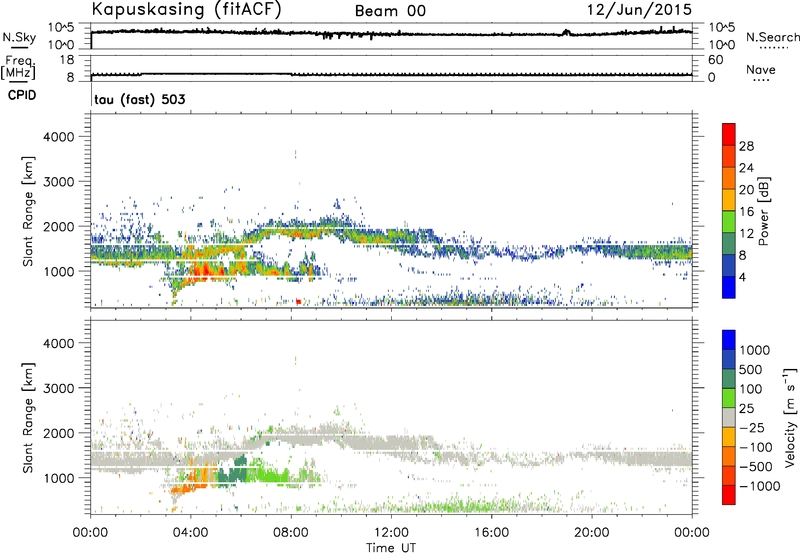Click the title text "Kapuskasing (fitACF)"

[x=186, y=9]
